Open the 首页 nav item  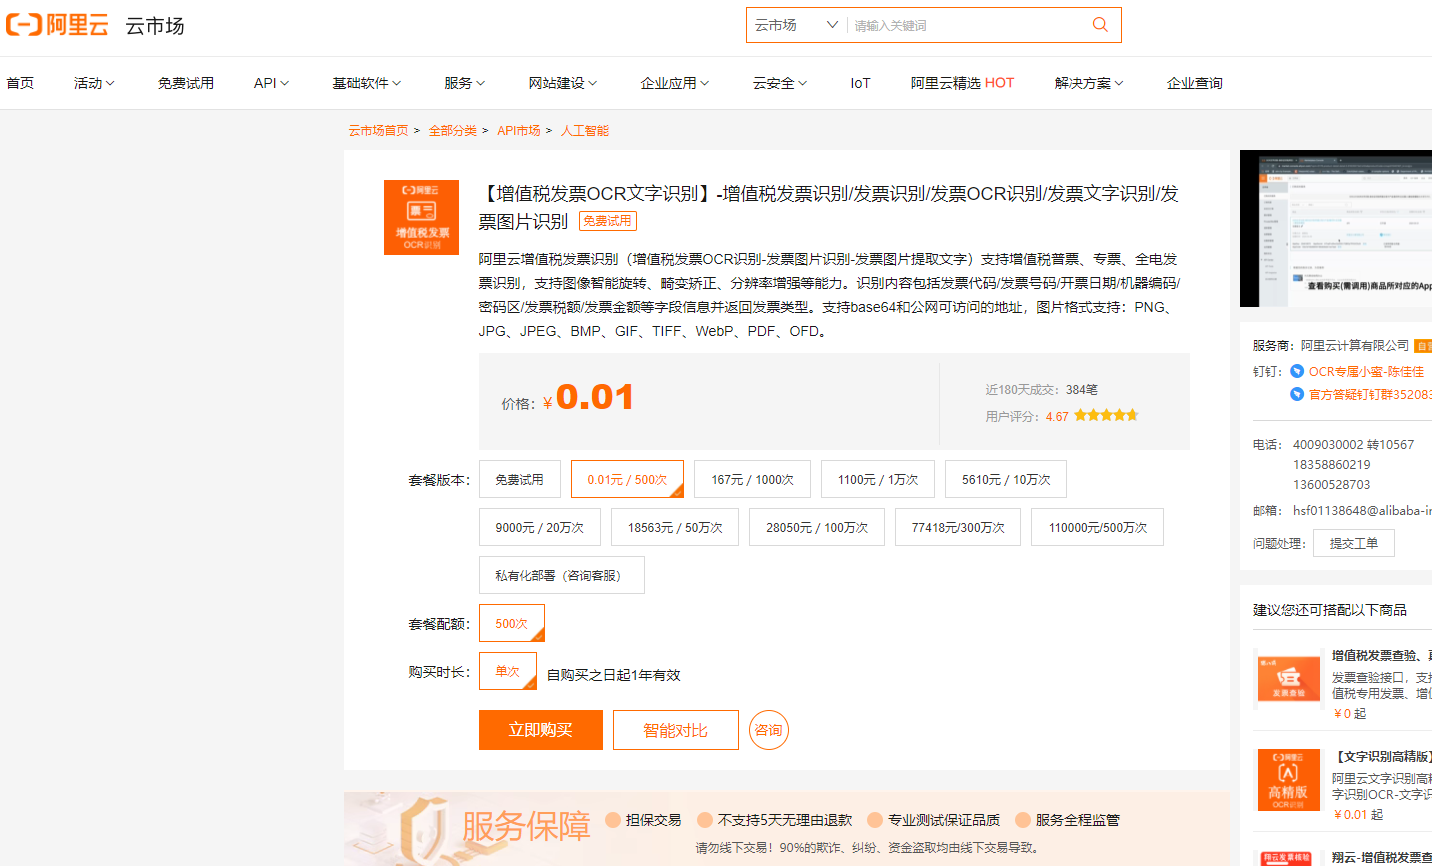coord(20,83)
